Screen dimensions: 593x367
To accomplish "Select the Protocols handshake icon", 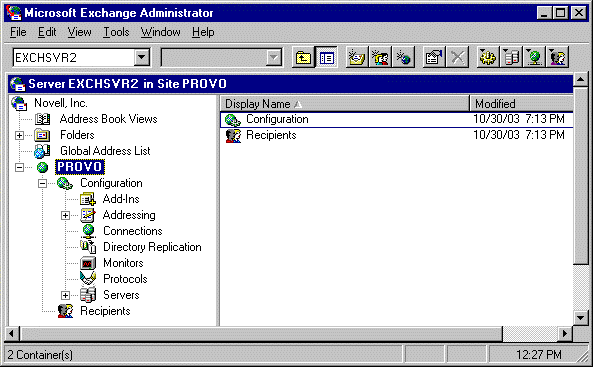I will pyautogui.click(x=88, y=279).
